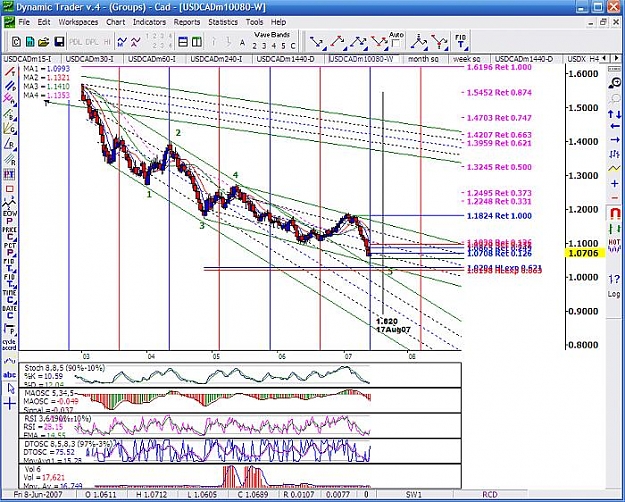Select the arrow pointer tool

(x=10, y=388)
